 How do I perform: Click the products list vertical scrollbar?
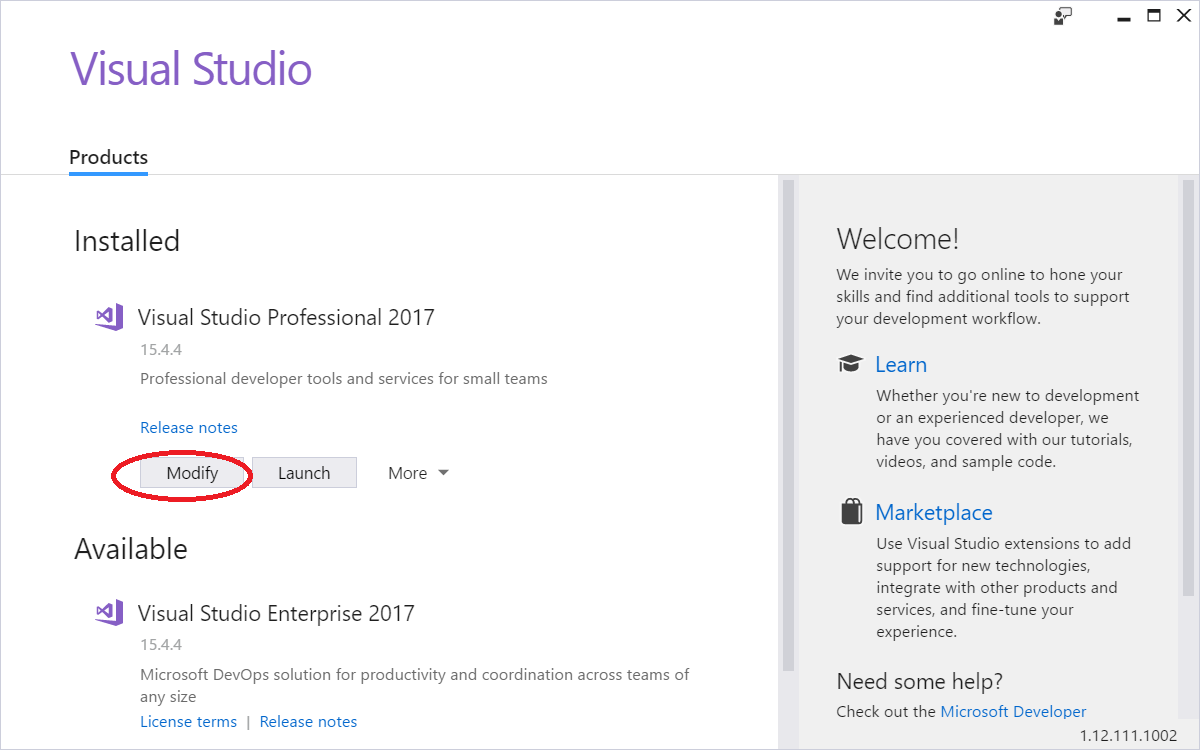pos(788,425)
